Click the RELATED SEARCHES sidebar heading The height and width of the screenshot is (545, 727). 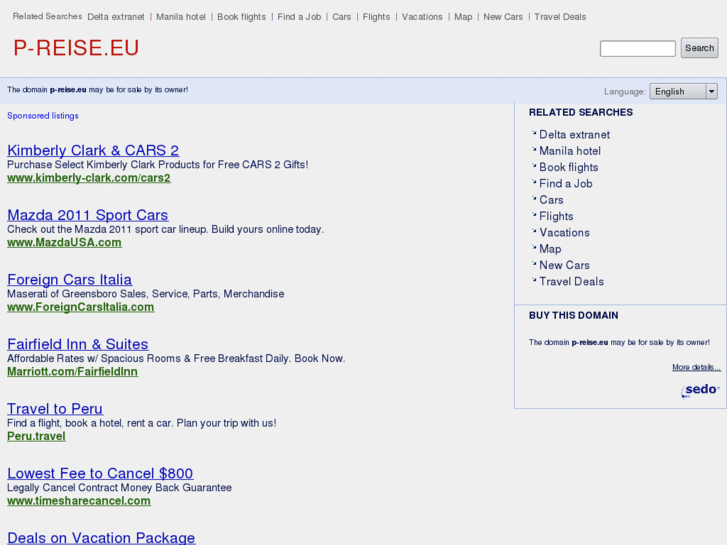click(x=580, y=113)
